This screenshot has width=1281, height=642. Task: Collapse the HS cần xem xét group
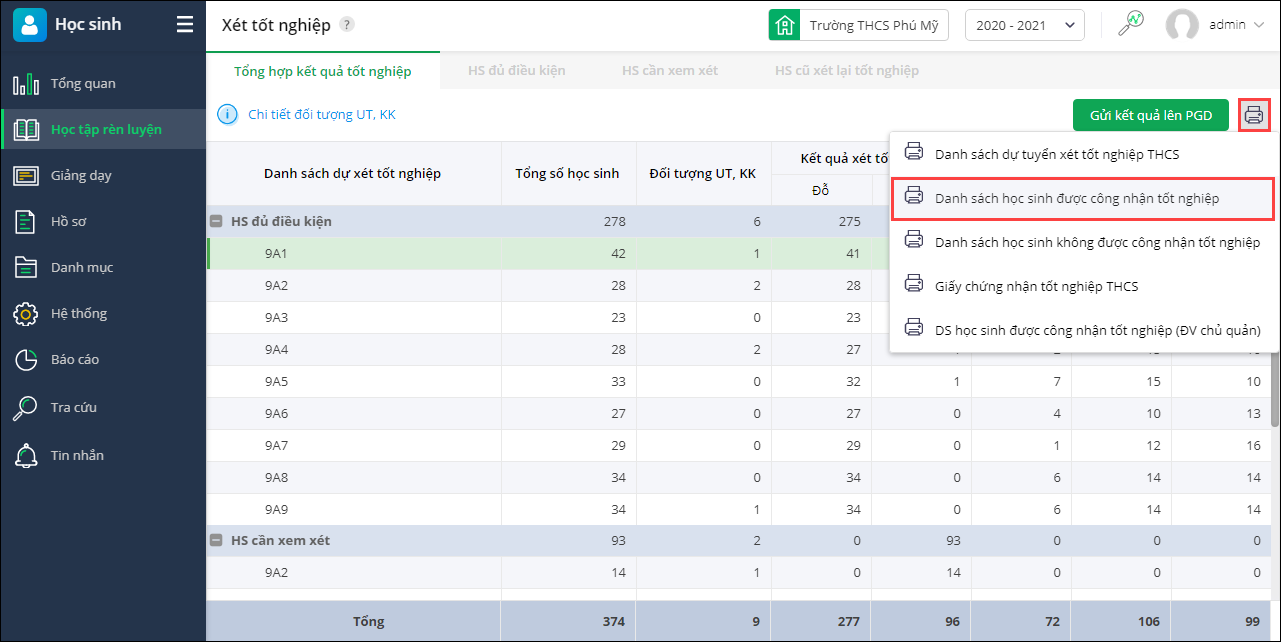click(x=216, y=540)
